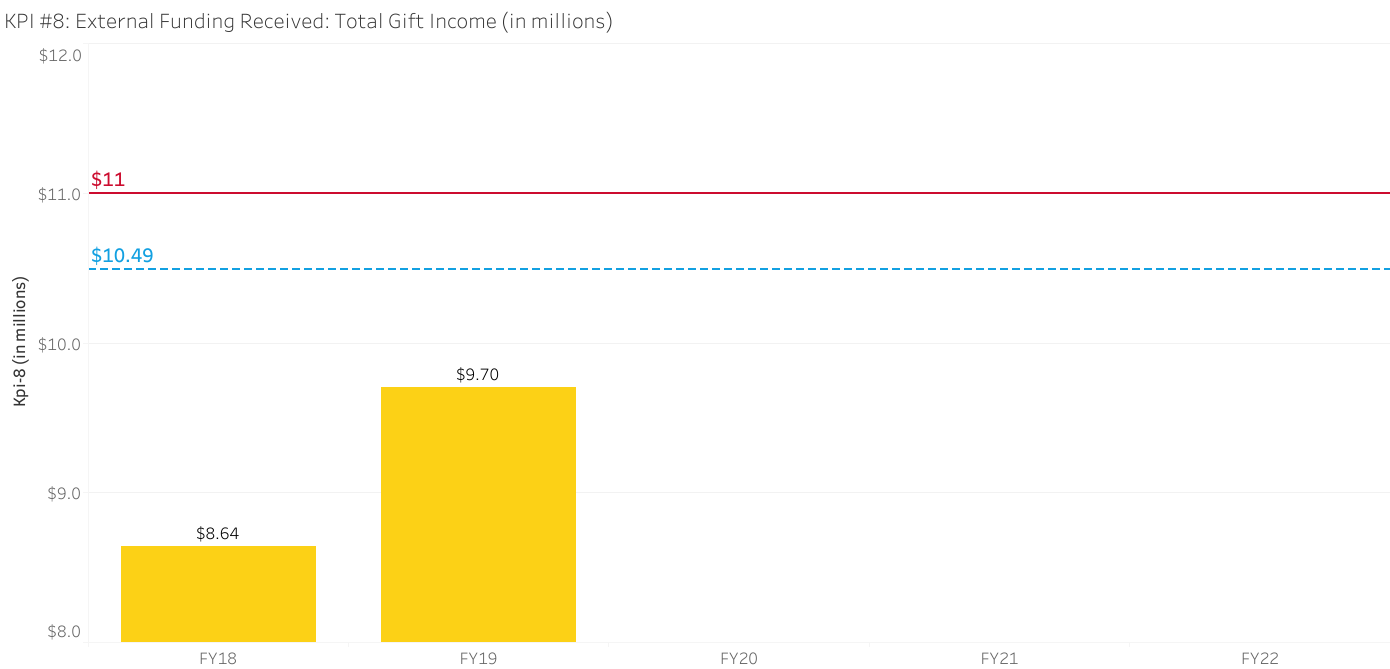
Task: Click the FY18 yellow bar
Action: (x=218, y=593)
